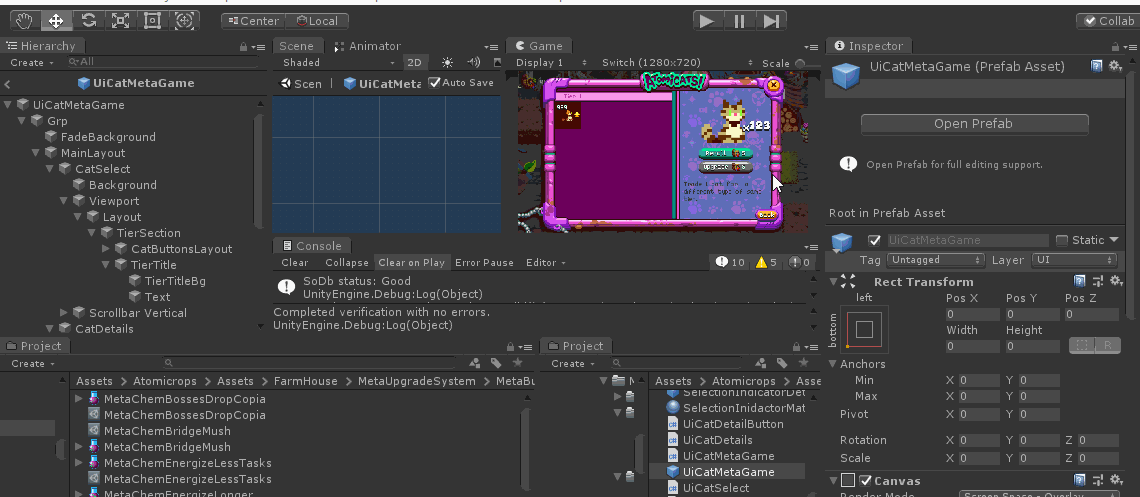Viewport: 1140px width, 497px height.
Task: Switch to the Inspector tab
Action: (x=869, y=46)
